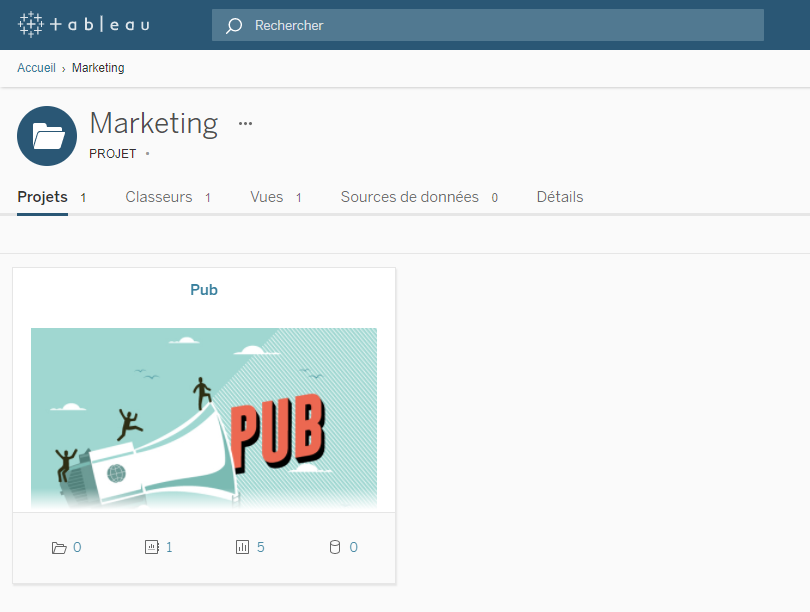Click the classeur icon on the Pub card
Image resolution: width=810 pixels, height=612 pixels.
153,547
